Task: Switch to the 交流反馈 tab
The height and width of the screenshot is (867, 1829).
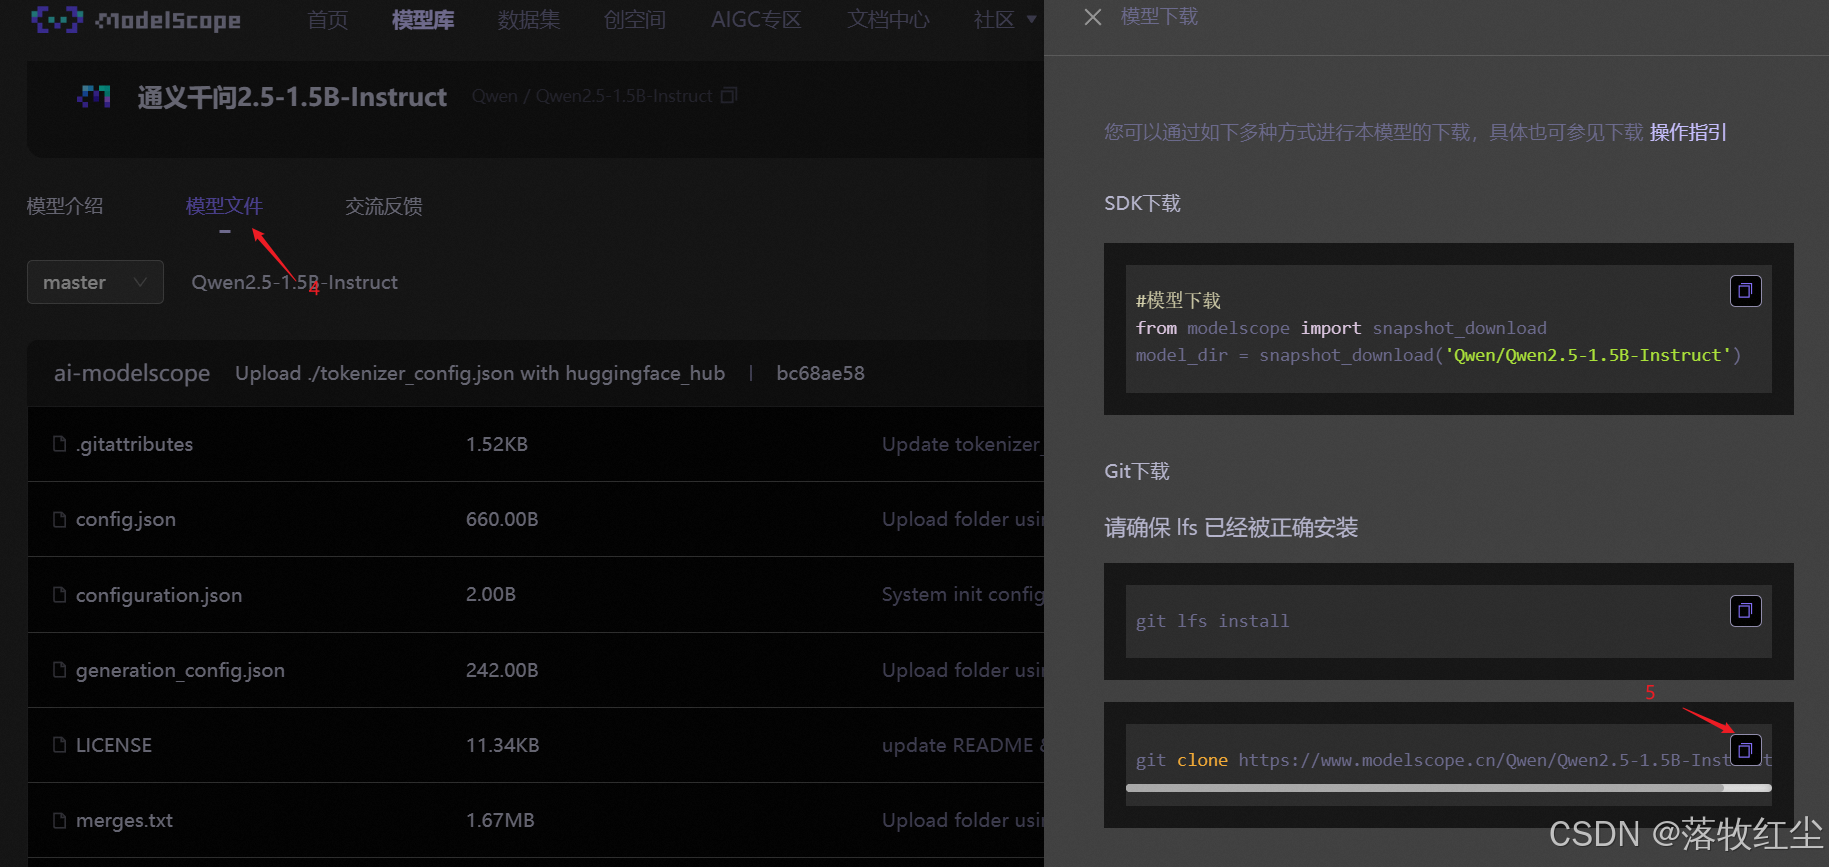Action: [x=384, y=206]
